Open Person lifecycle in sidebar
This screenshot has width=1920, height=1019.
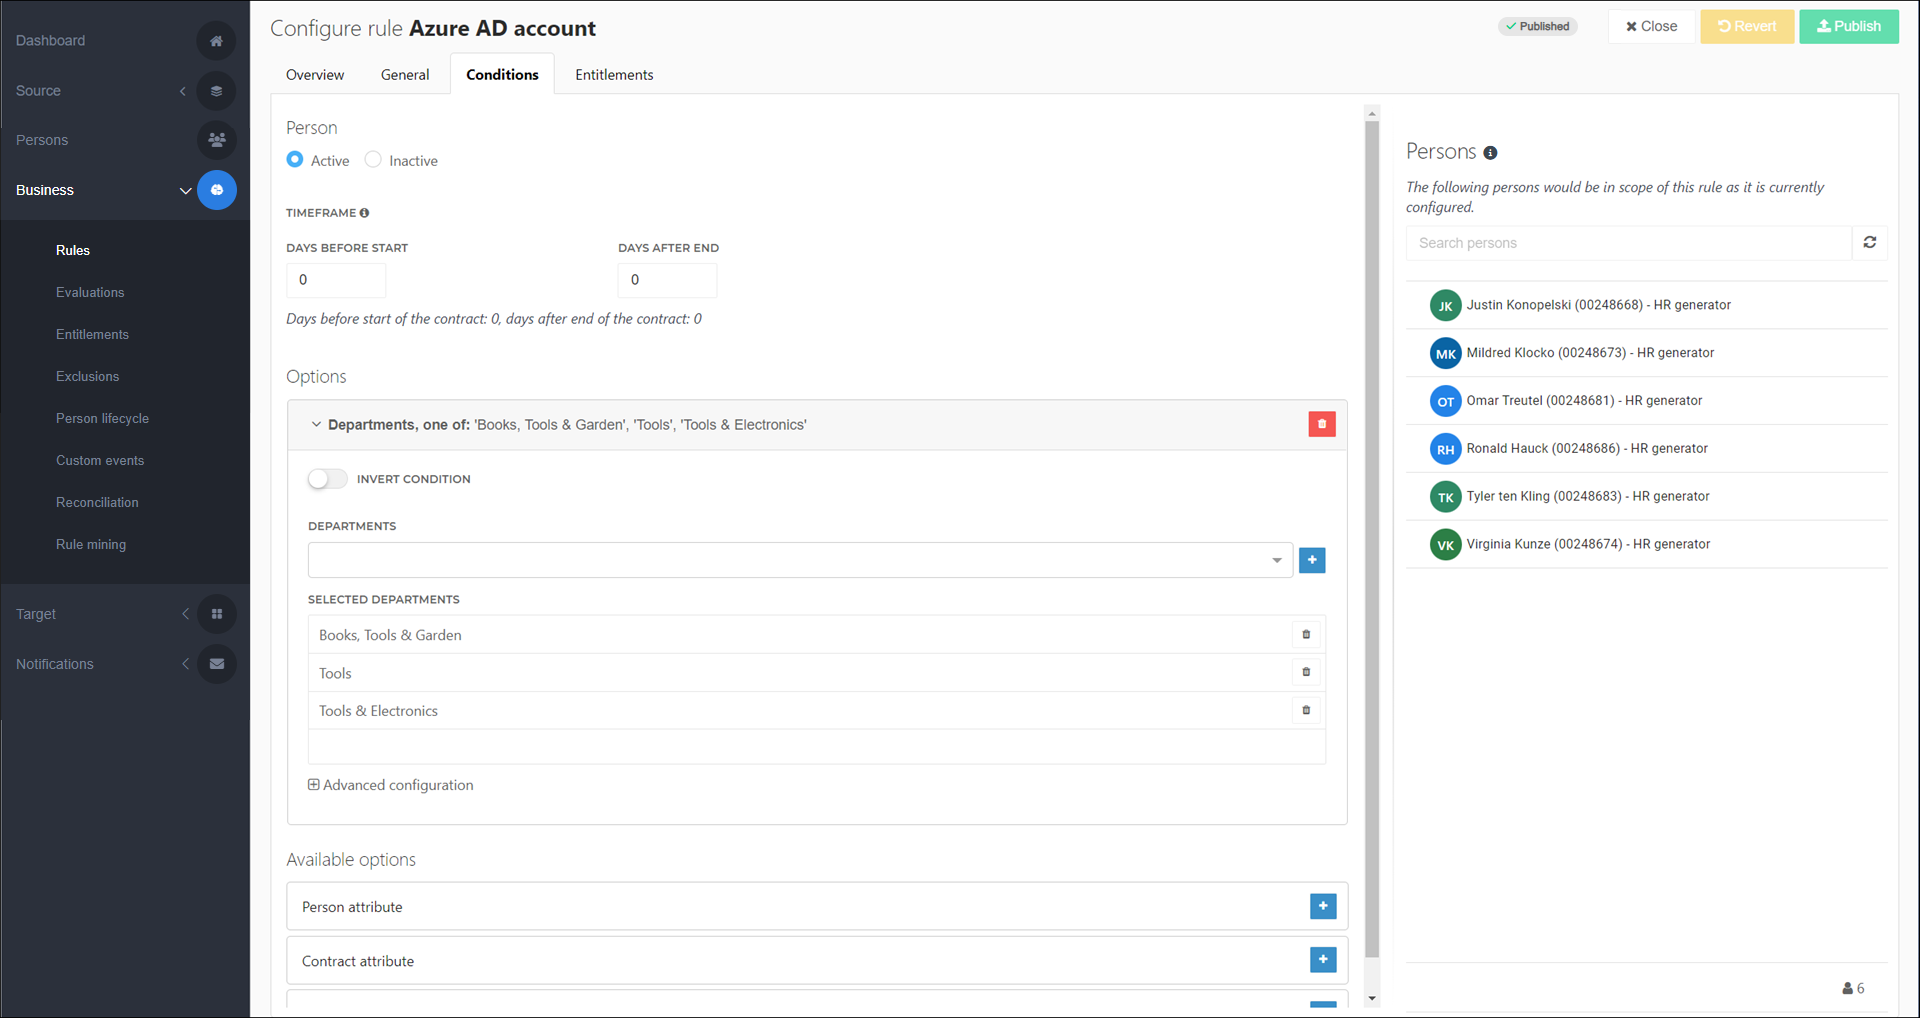[102, 419]
